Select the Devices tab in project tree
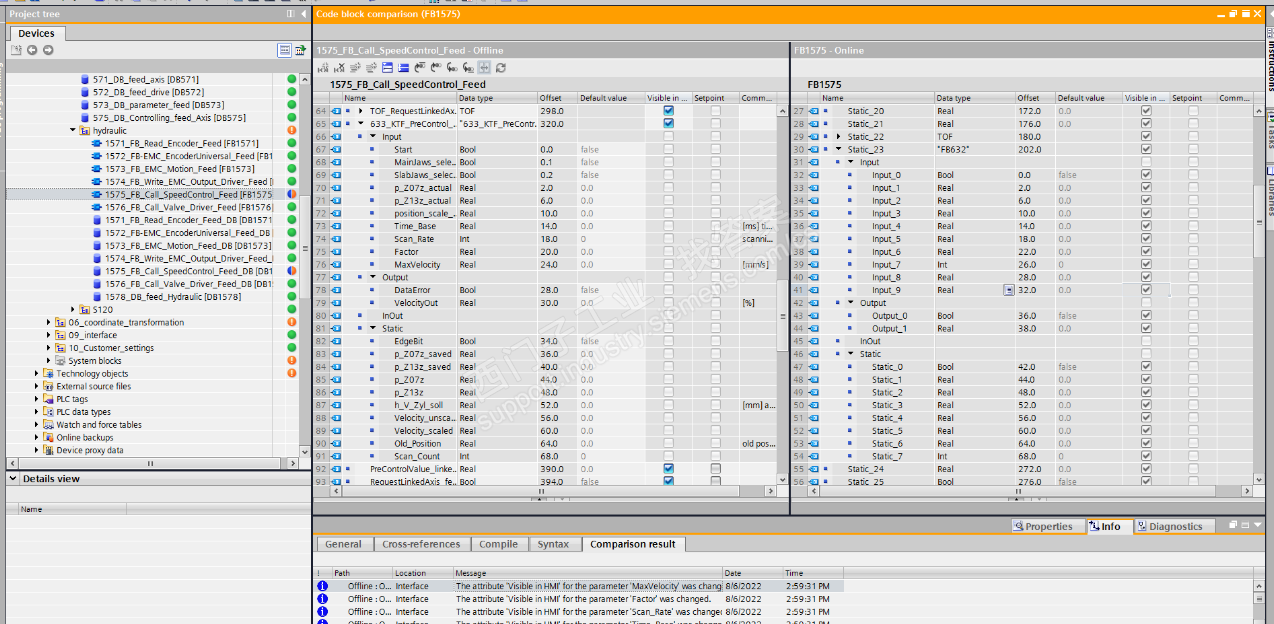1274x624 pixels. tap(37, 33)
